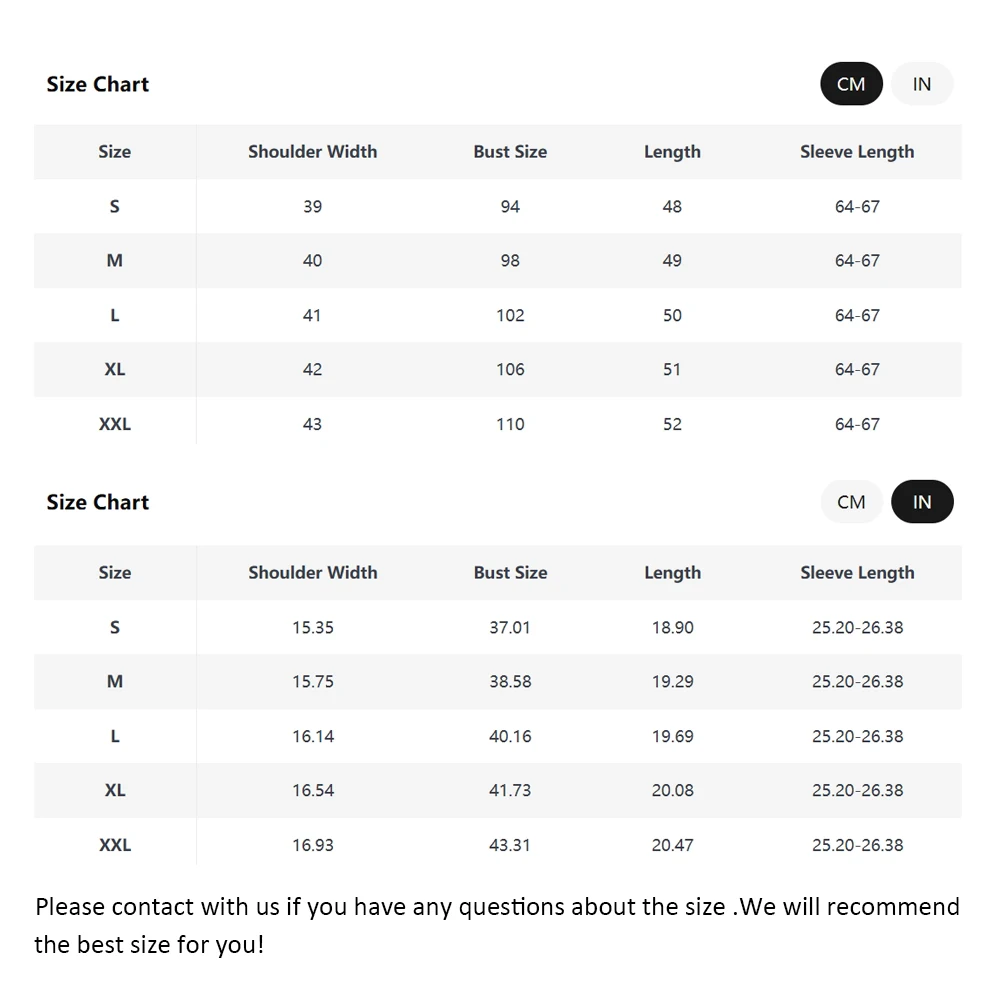Image resolution: width=1000 pixels, height=1000 pixels.
Task: Select the bust value 40.16 cell
Action: tap(510, 736)
